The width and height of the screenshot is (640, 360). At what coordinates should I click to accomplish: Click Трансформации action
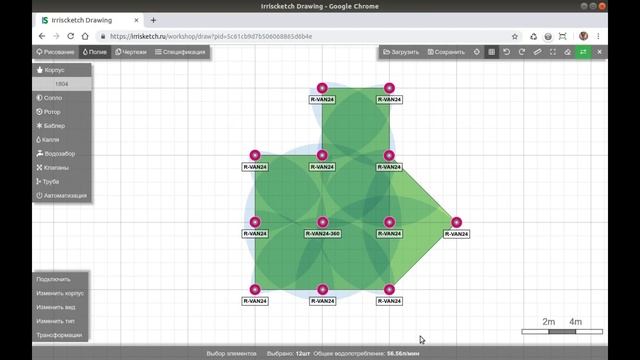point(60,335)
